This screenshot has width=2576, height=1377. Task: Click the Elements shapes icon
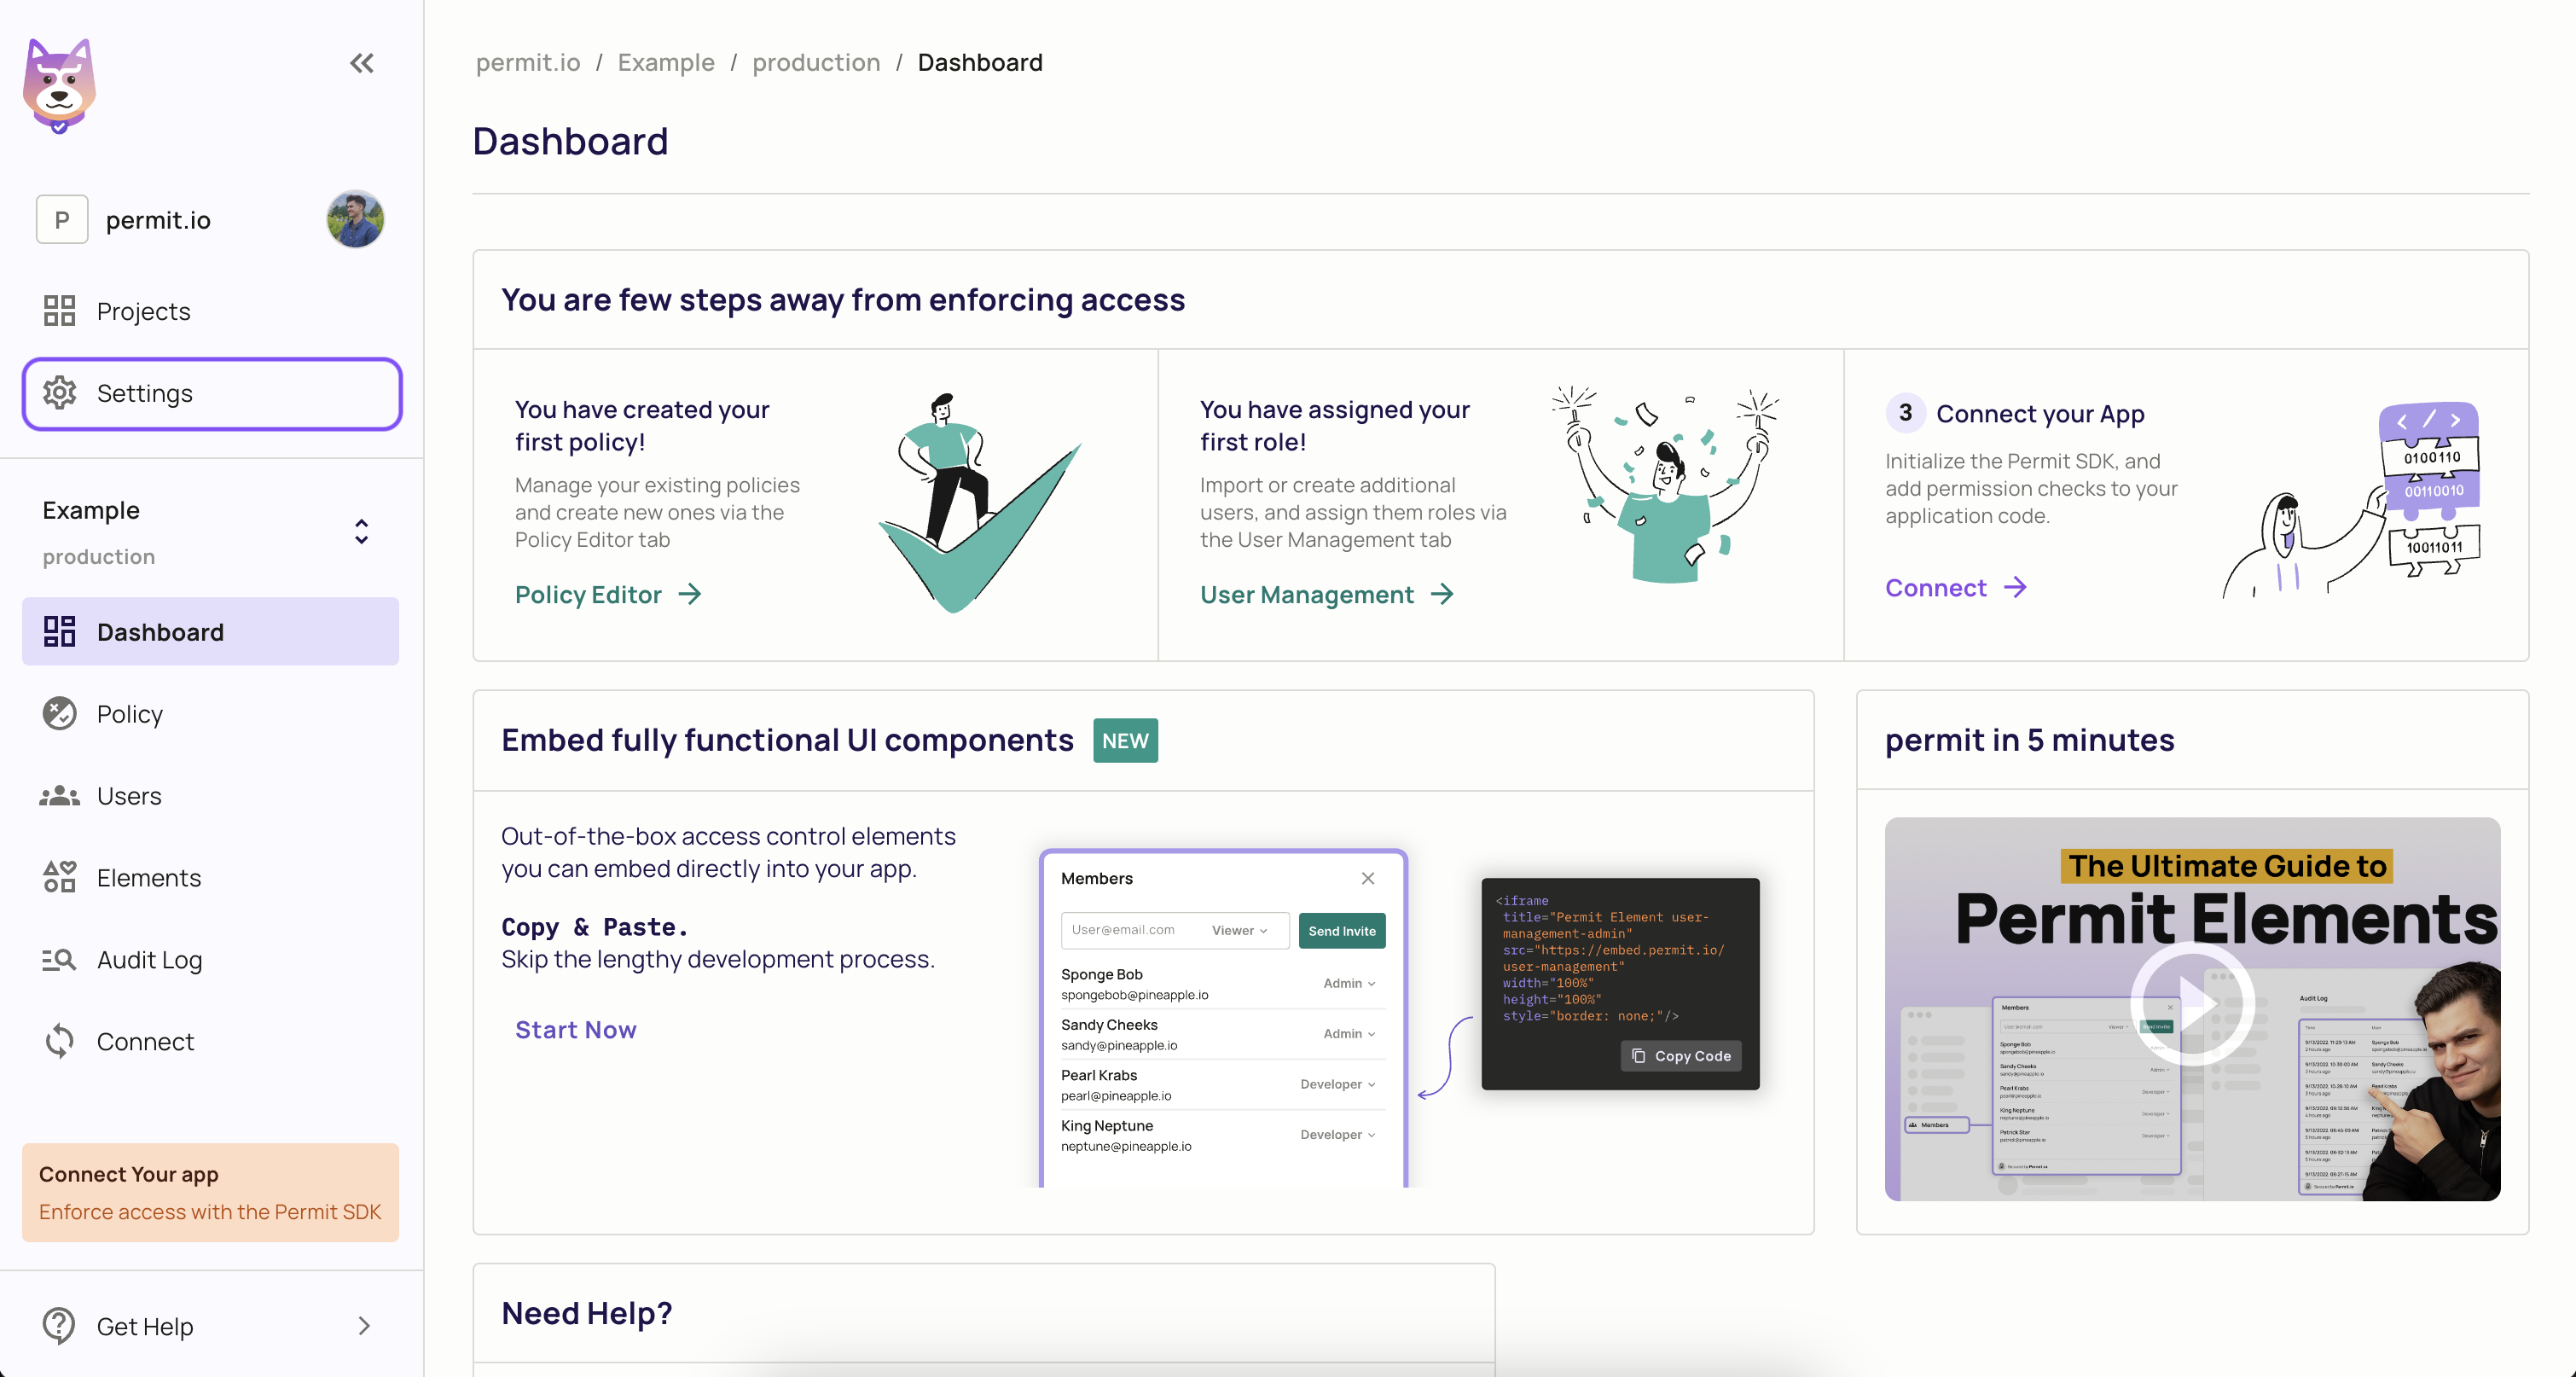(x=59, y=877)
